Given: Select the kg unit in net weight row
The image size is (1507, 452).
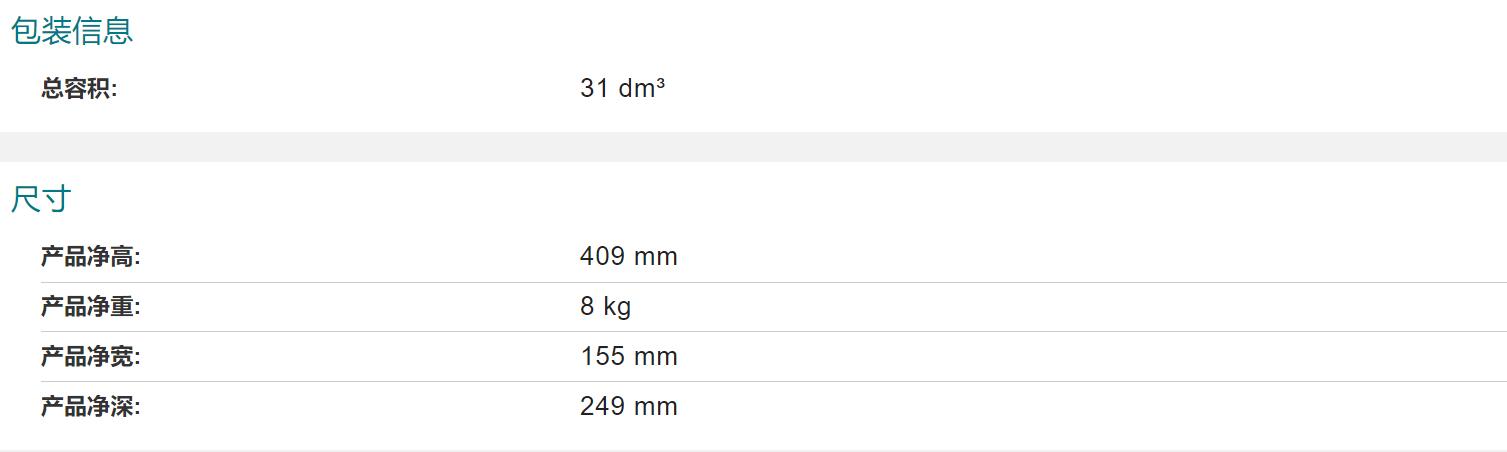Looking at the screenshot, I should [617, 307].
